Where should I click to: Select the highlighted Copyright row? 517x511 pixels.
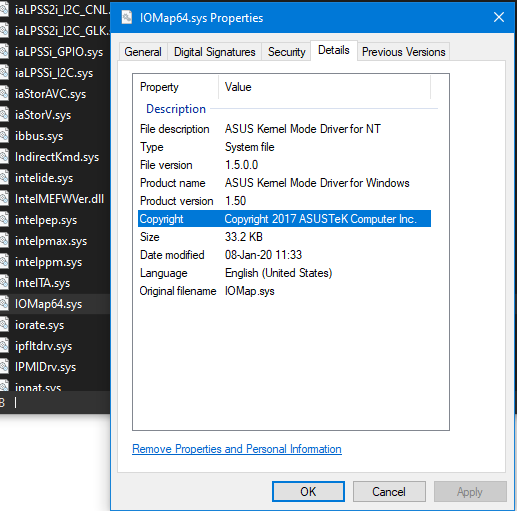pyautogui.click(x=284, y=219)
